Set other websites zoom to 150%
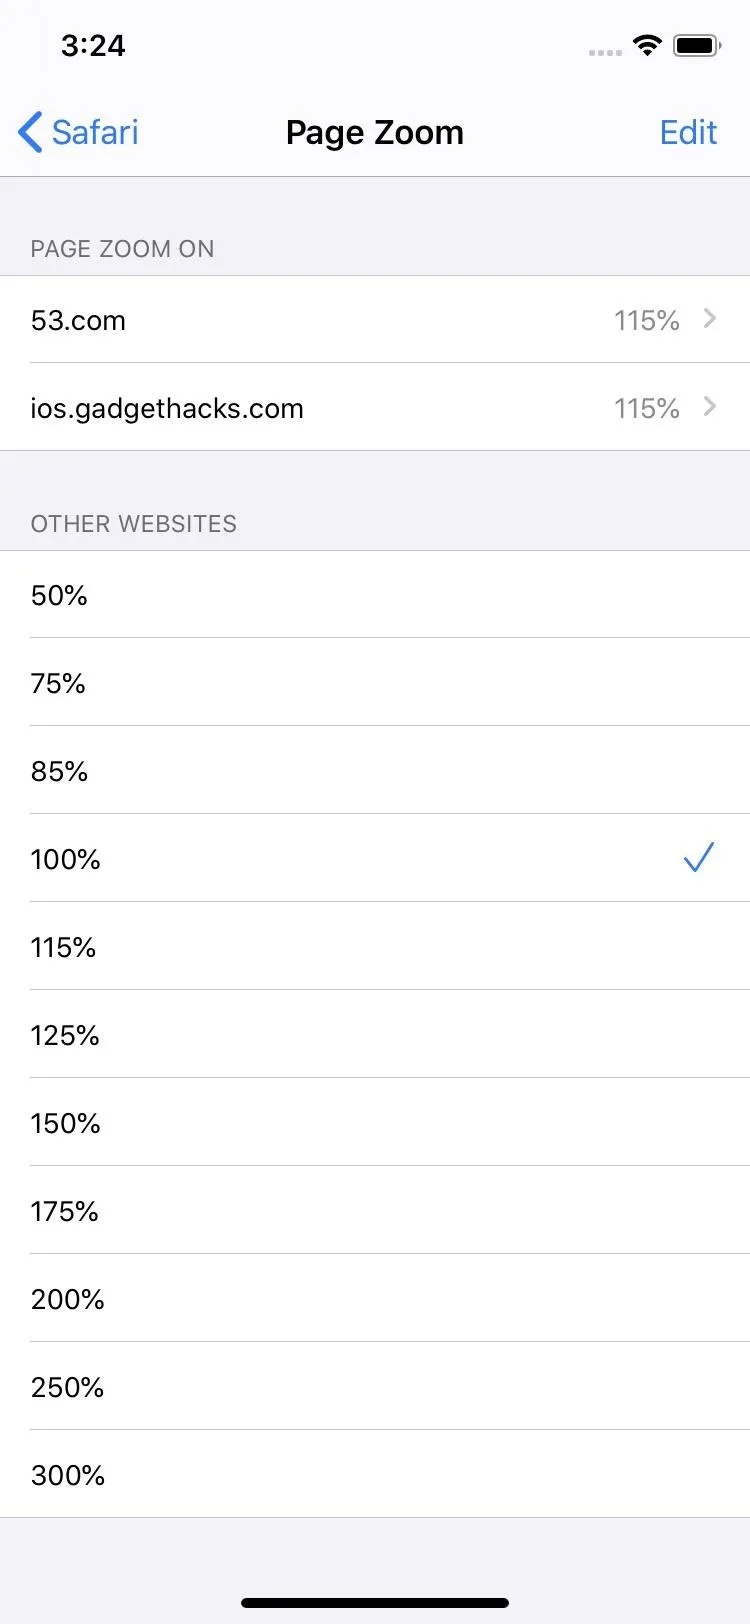The width and height of the screenshot is (750, 1624). [x=375, y=1123]
